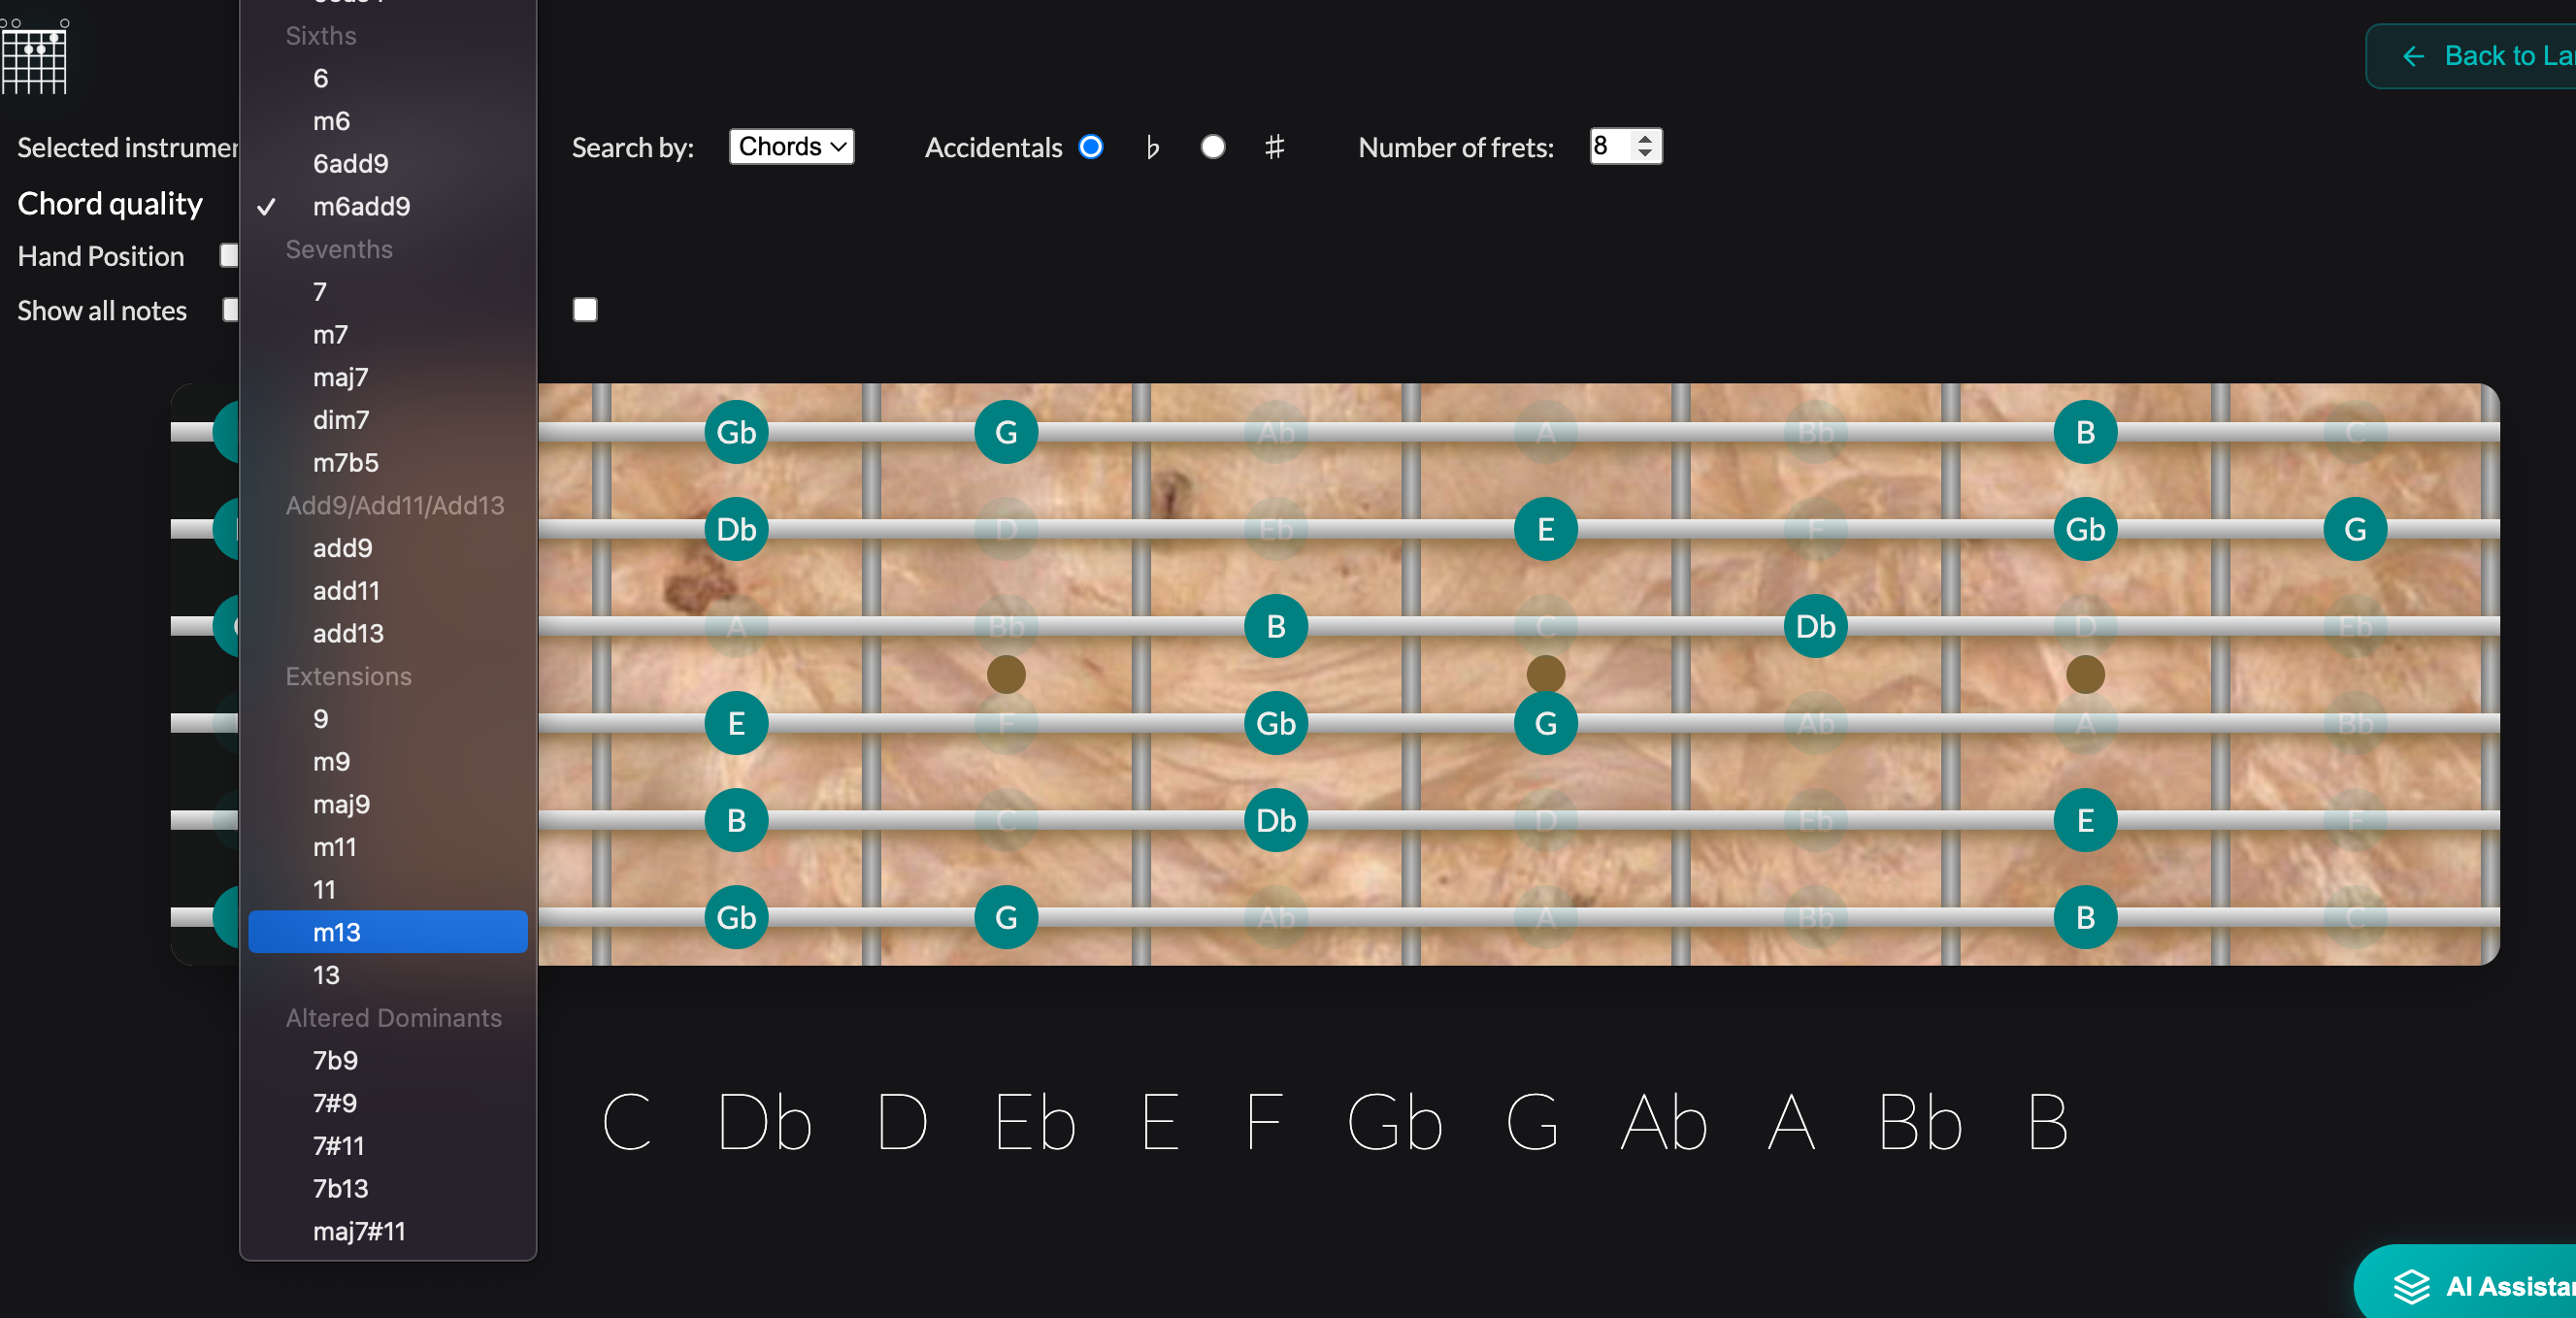2576x1318 pixels.
Task: Choose add13 chord quality
Action: coord(347,633)
